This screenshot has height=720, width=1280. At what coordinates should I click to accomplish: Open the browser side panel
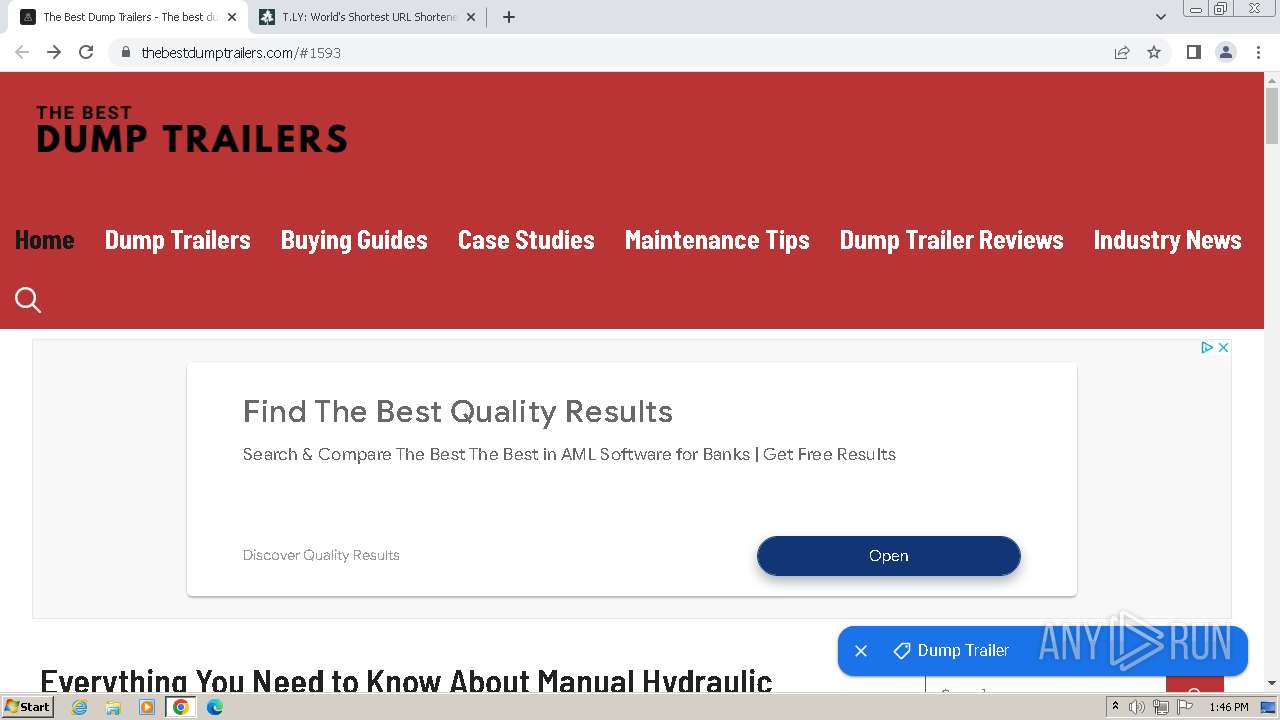[1193, 52]
